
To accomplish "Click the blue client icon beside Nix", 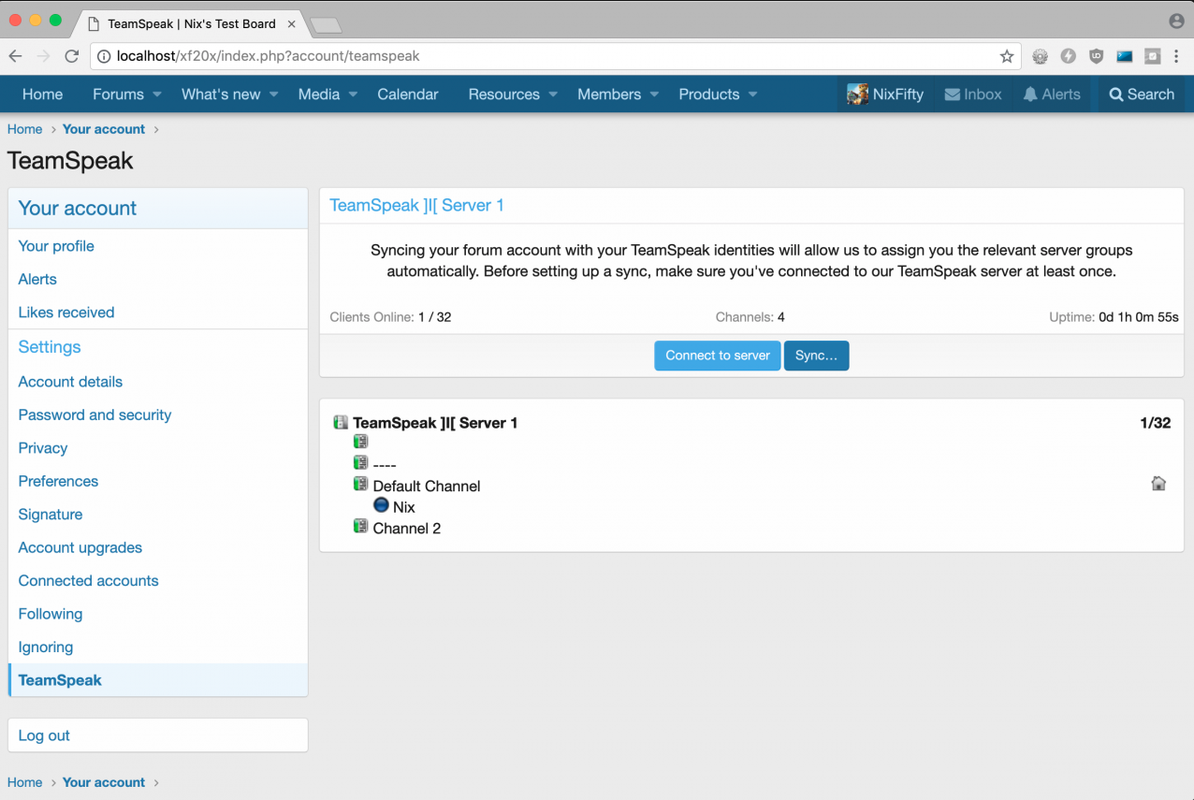I will (x=382, y=505).
